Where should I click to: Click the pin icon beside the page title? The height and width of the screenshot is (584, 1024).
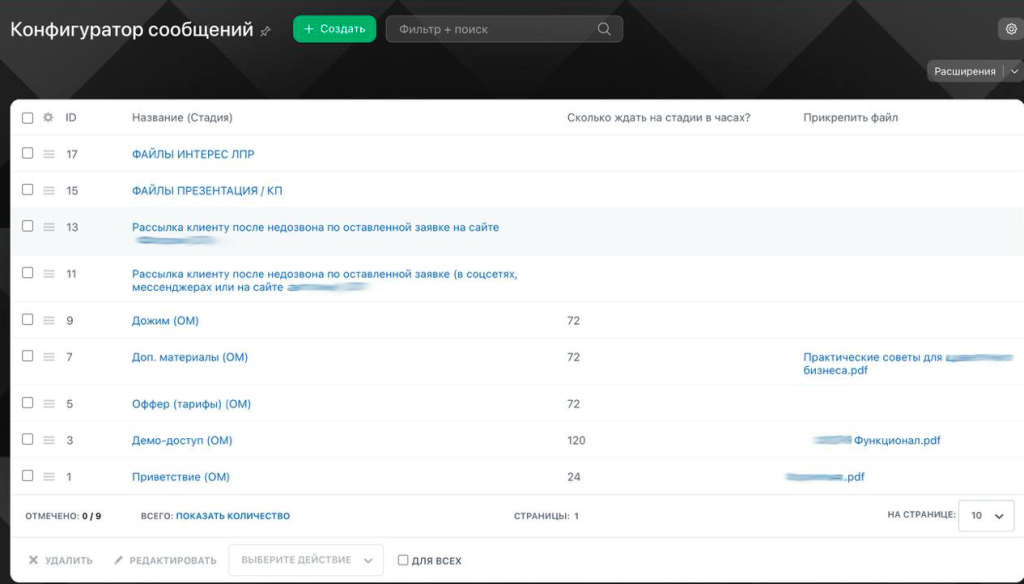[x=265, y=31]
